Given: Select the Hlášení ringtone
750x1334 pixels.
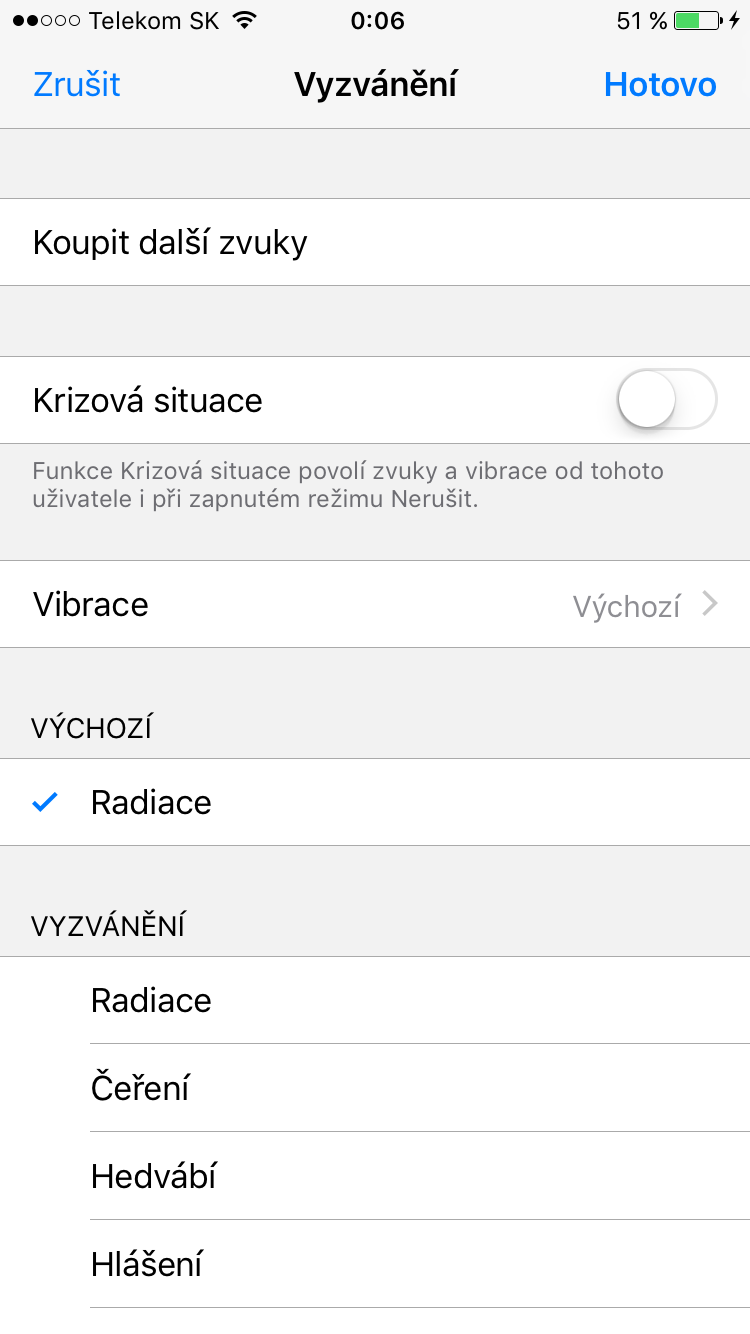Looking at the screenshot, I should click(x=146, y=1265).
